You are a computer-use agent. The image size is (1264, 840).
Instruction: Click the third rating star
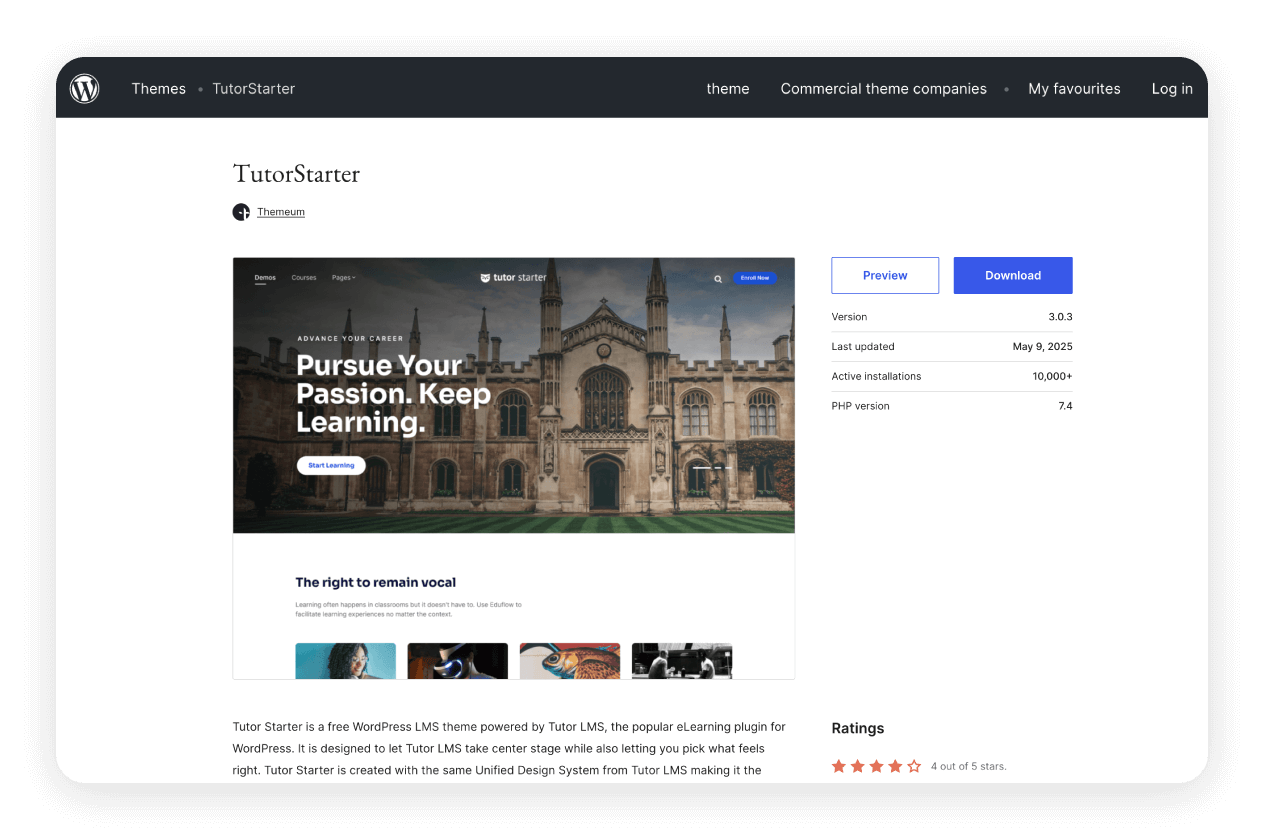pos(876,766)
